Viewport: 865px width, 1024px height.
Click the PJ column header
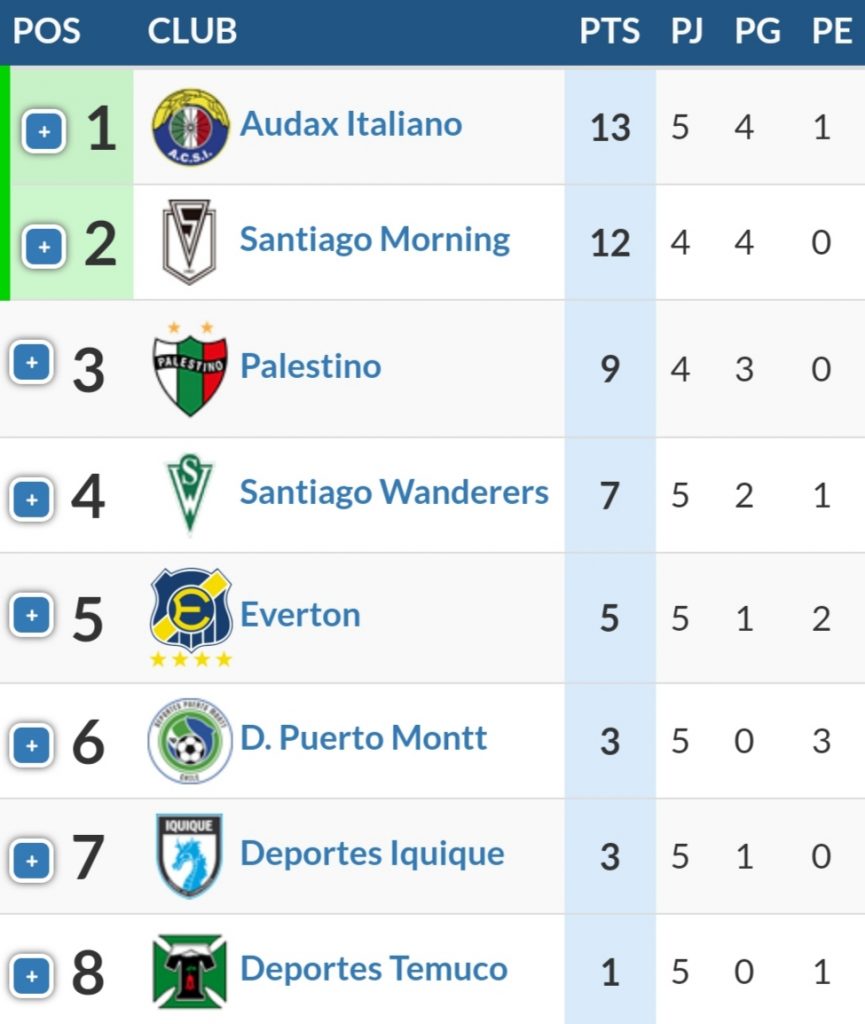tap(687, 31)
